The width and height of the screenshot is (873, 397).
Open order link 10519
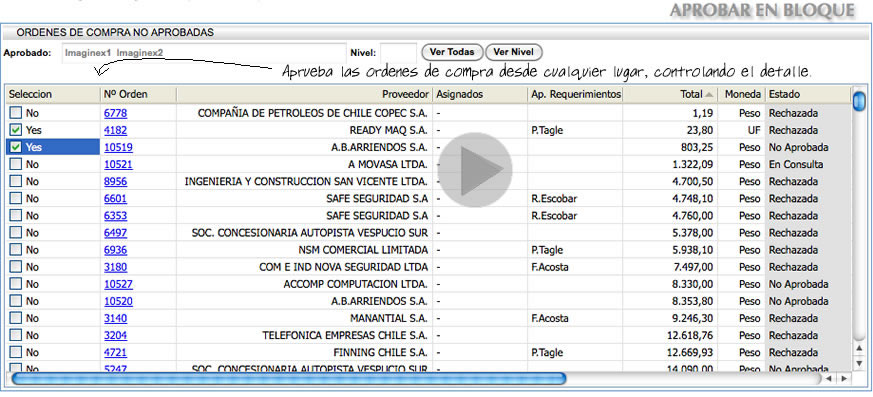click(118, 148)
